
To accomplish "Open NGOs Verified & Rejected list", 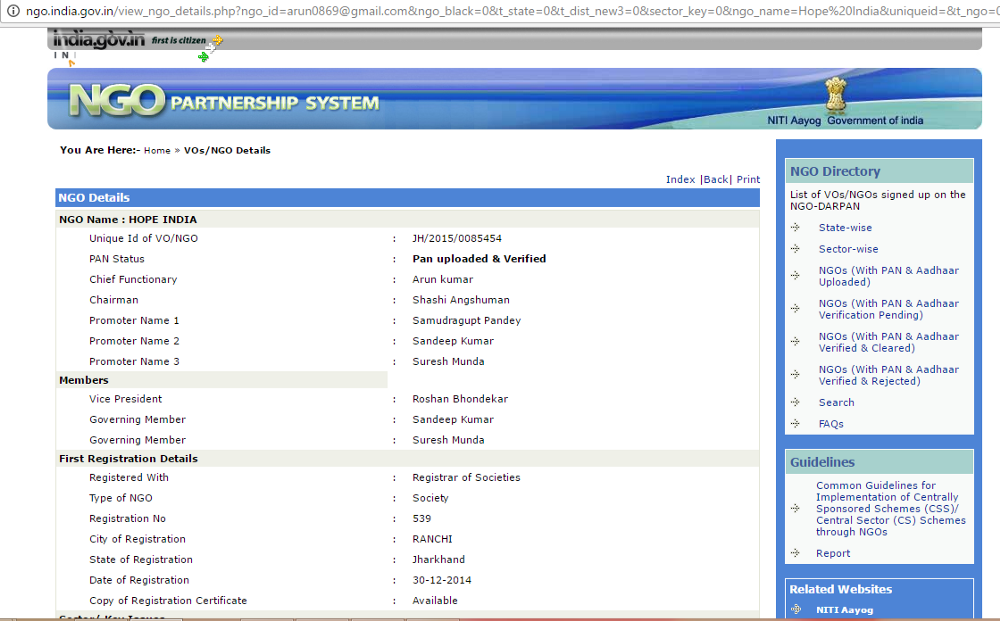I will pyautogui.click(x=888, y=375).
